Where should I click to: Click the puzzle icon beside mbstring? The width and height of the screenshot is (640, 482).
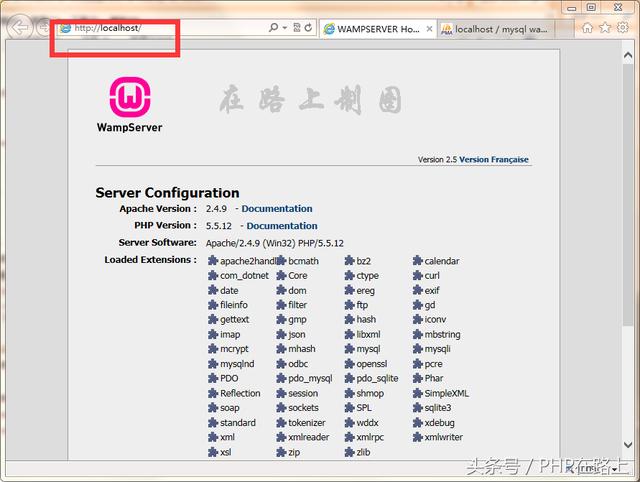(418, 334)
